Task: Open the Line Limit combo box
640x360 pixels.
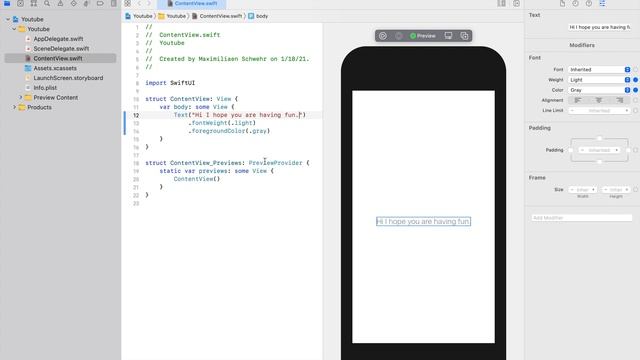Action: point(599,110)
